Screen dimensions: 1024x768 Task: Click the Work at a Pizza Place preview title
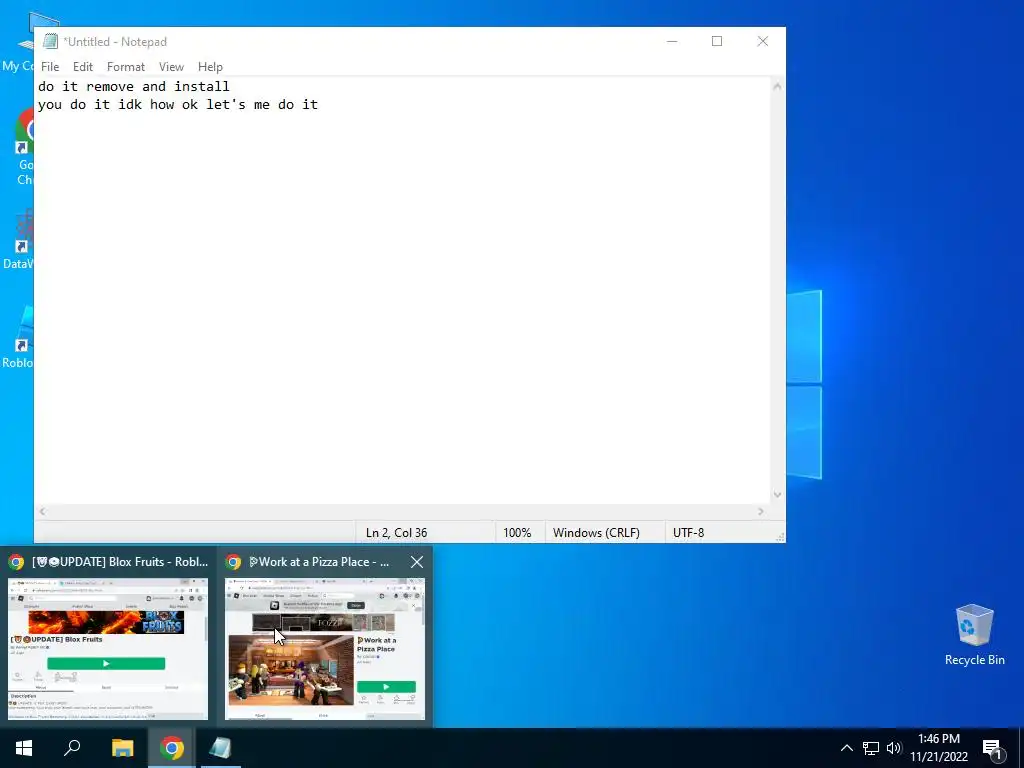[319, 562]
